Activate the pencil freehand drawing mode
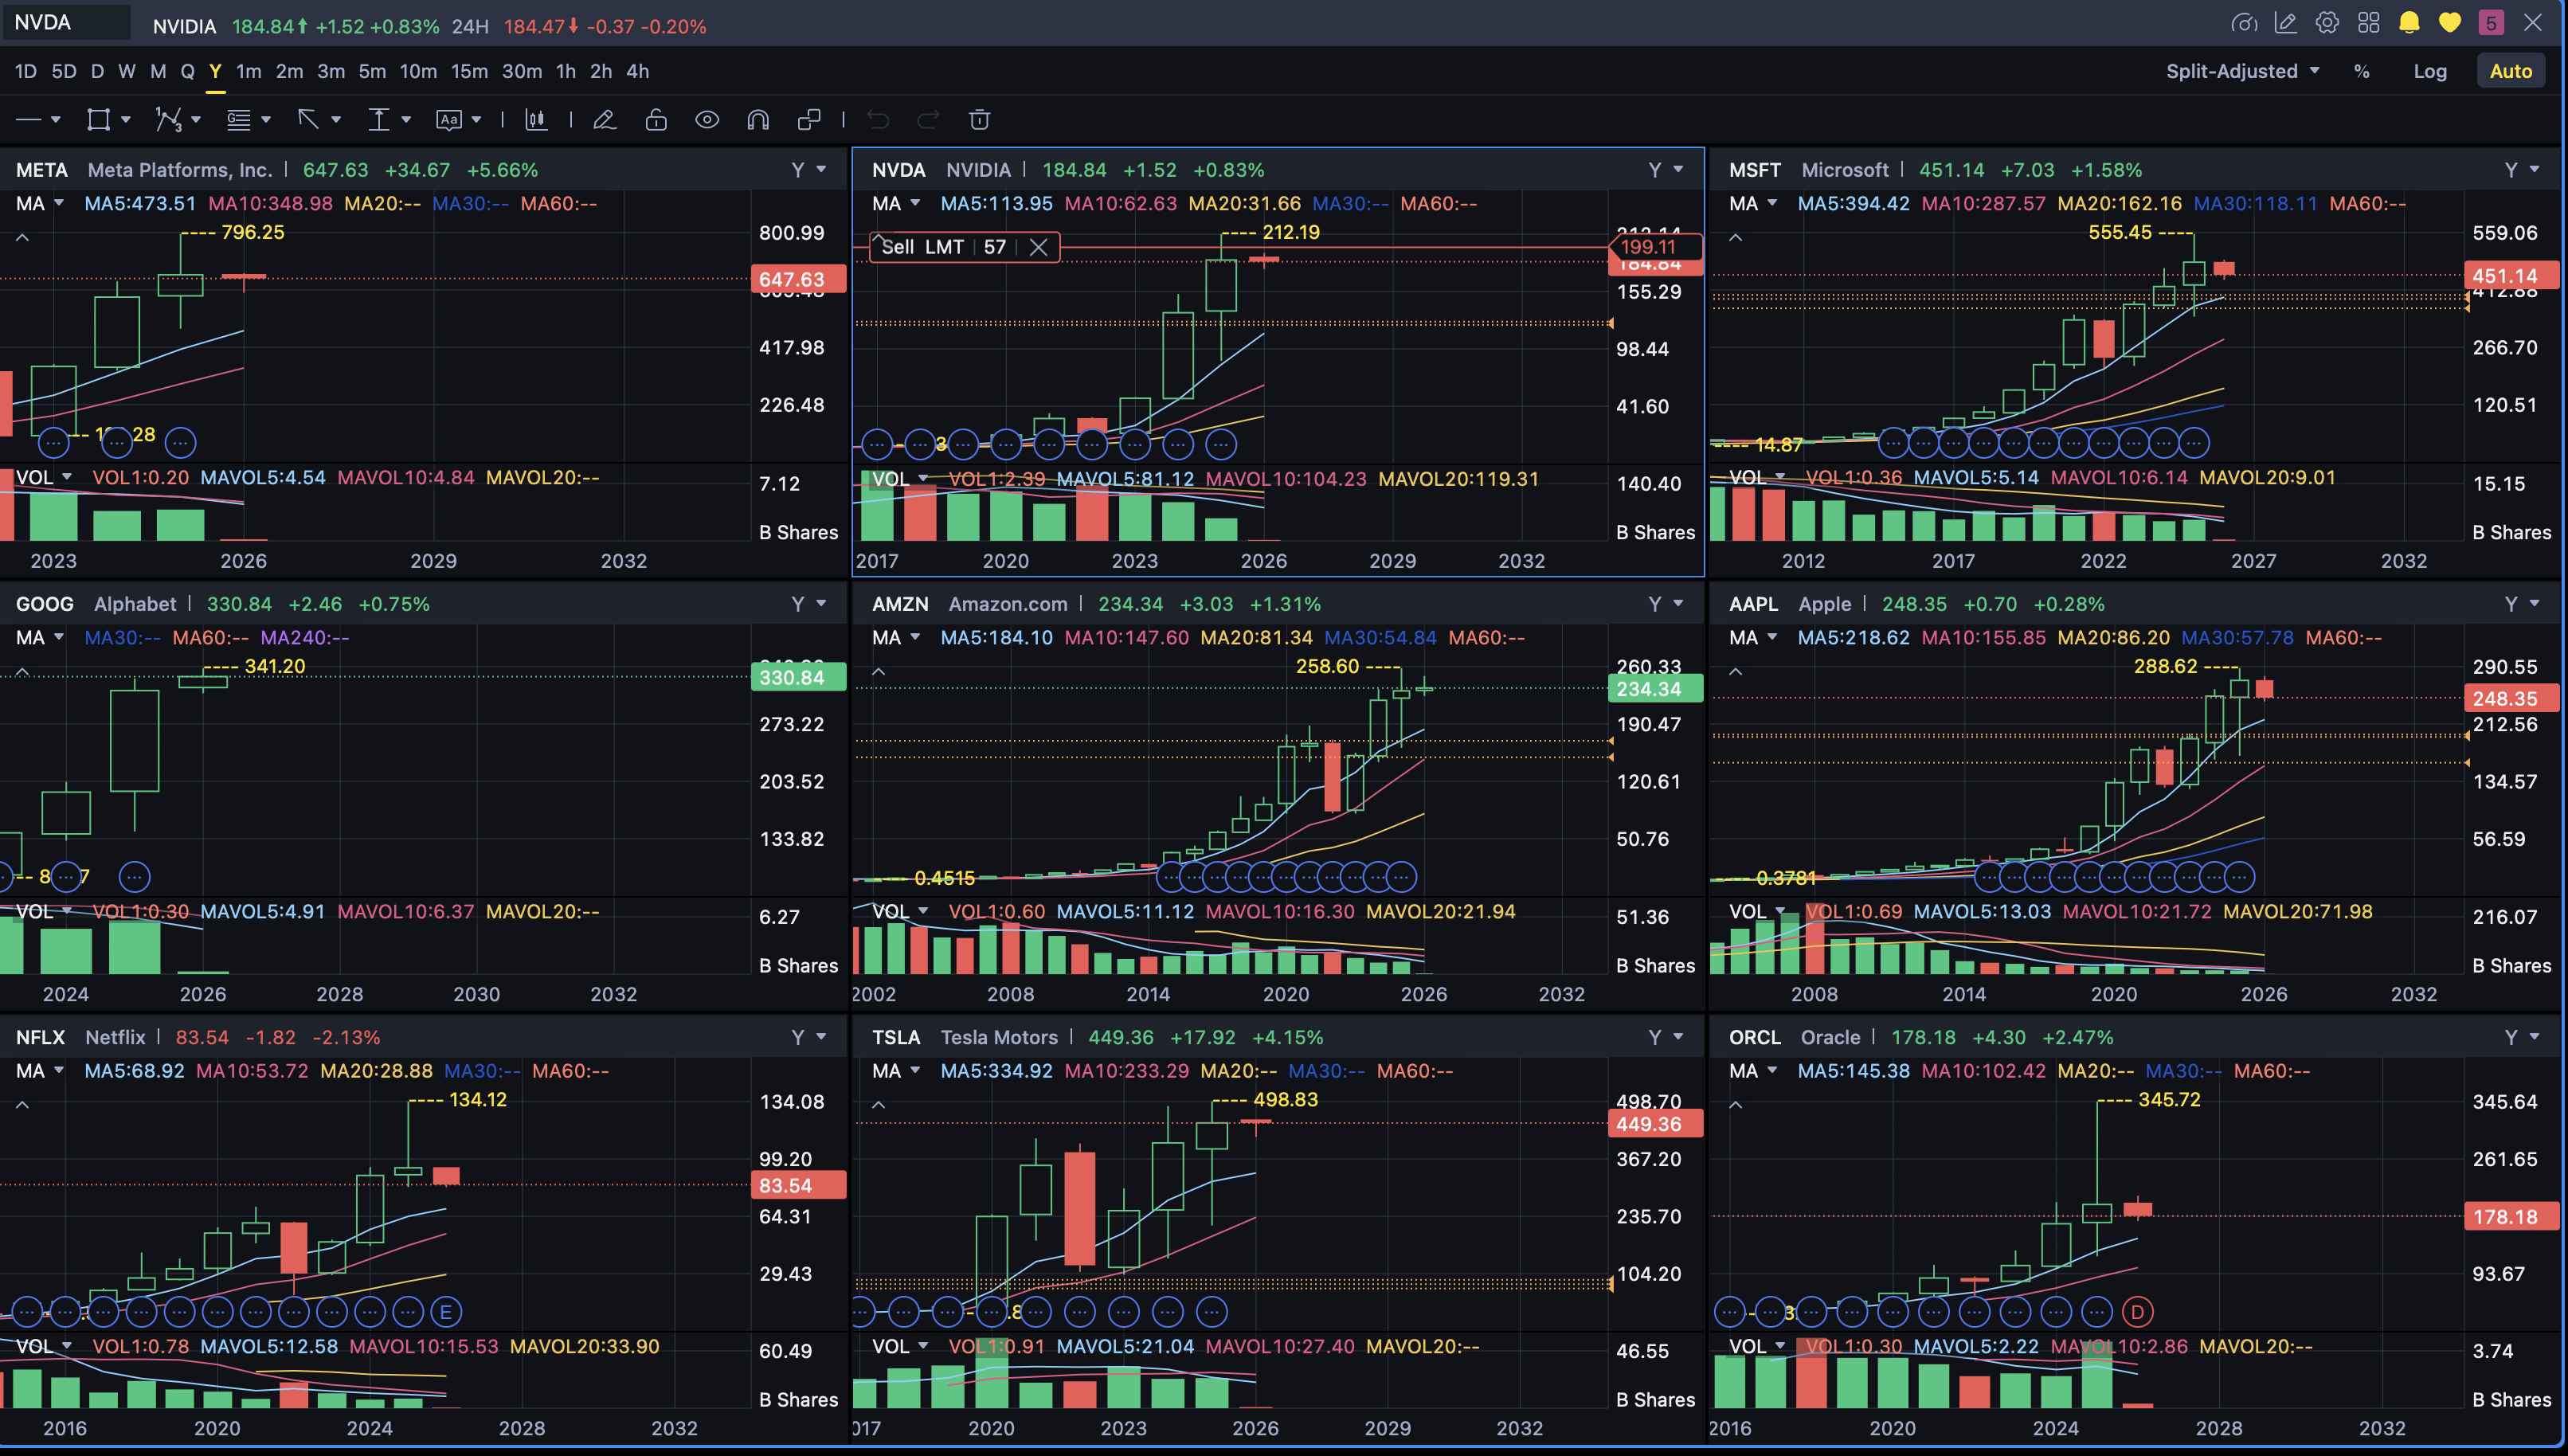Image resolution: width=2568 pixels, height=1456 pixels. tap(604, 120)
